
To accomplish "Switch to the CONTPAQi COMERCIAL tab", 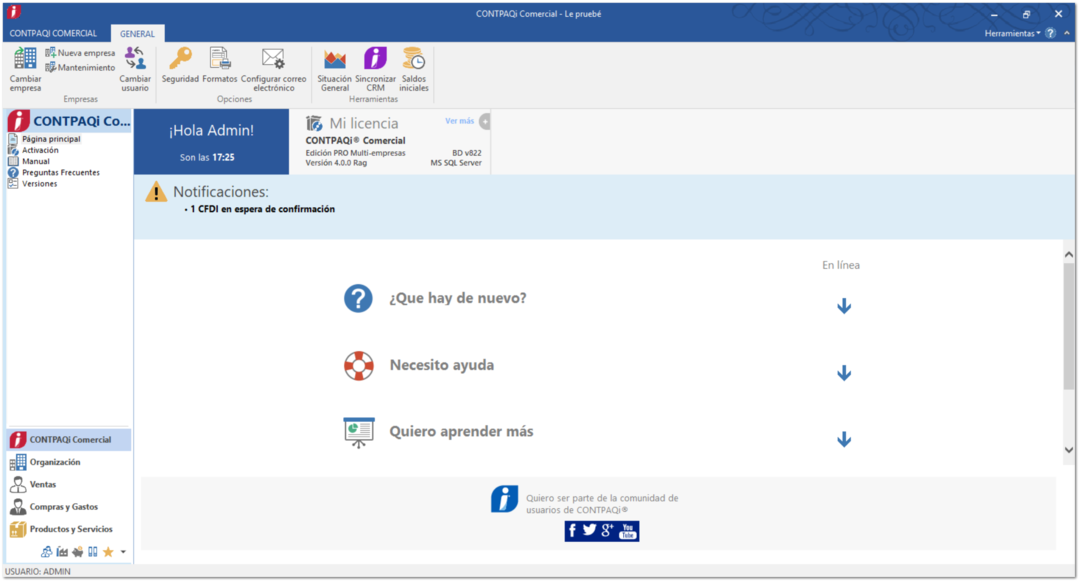I will (53, 33).
